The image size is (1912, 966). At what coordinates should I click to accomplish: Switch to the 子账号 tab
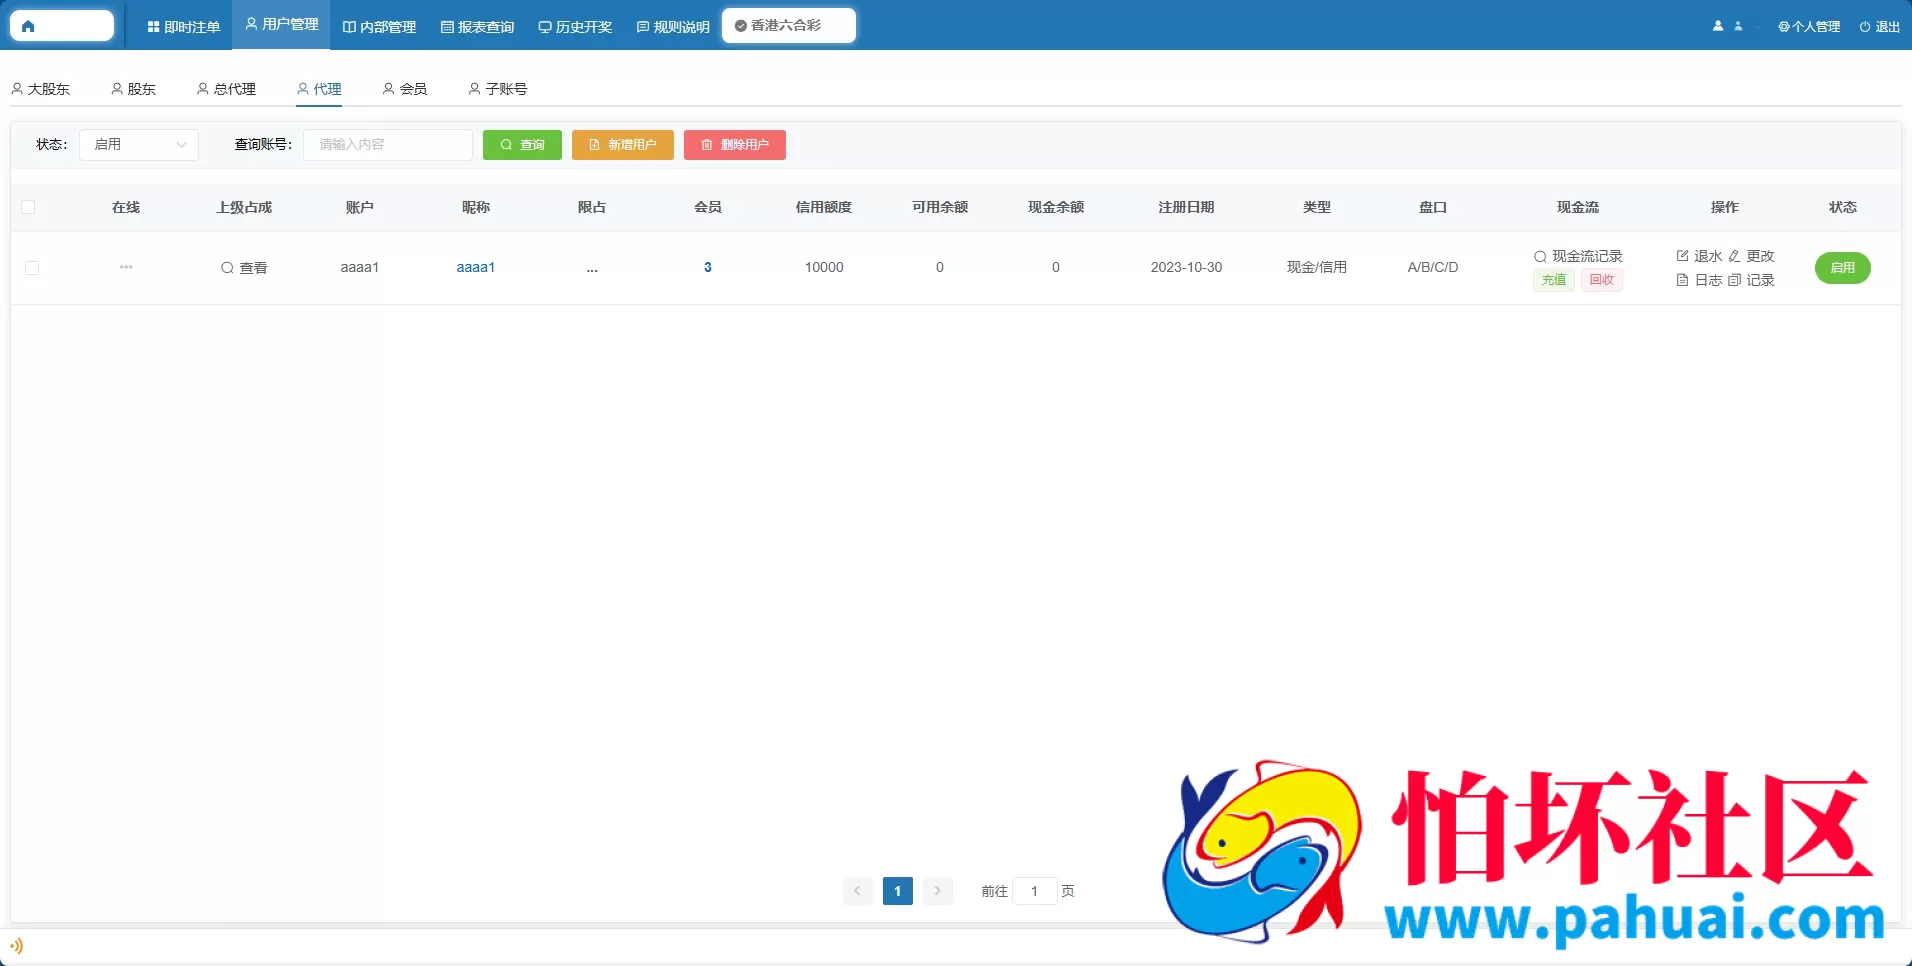click(498, 89)
